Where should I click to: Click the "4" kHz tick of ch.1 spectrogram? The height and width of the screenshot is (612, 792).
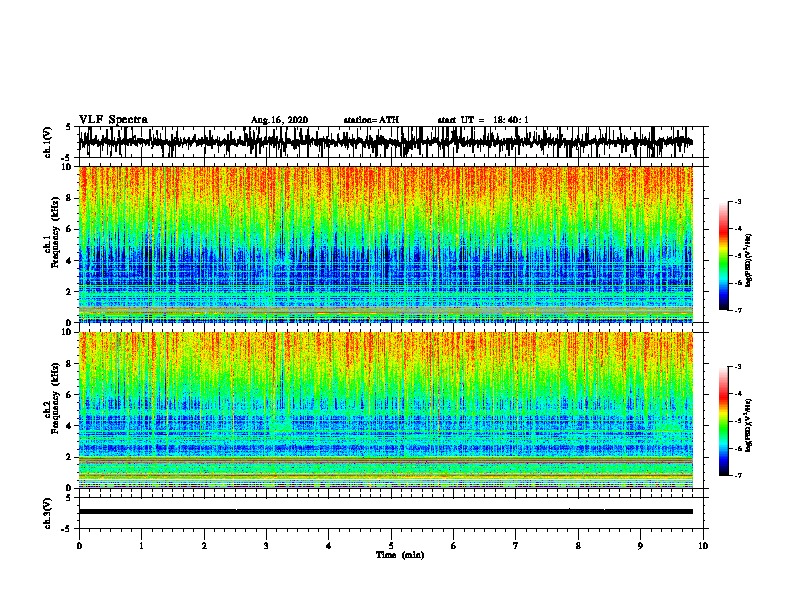69,261
